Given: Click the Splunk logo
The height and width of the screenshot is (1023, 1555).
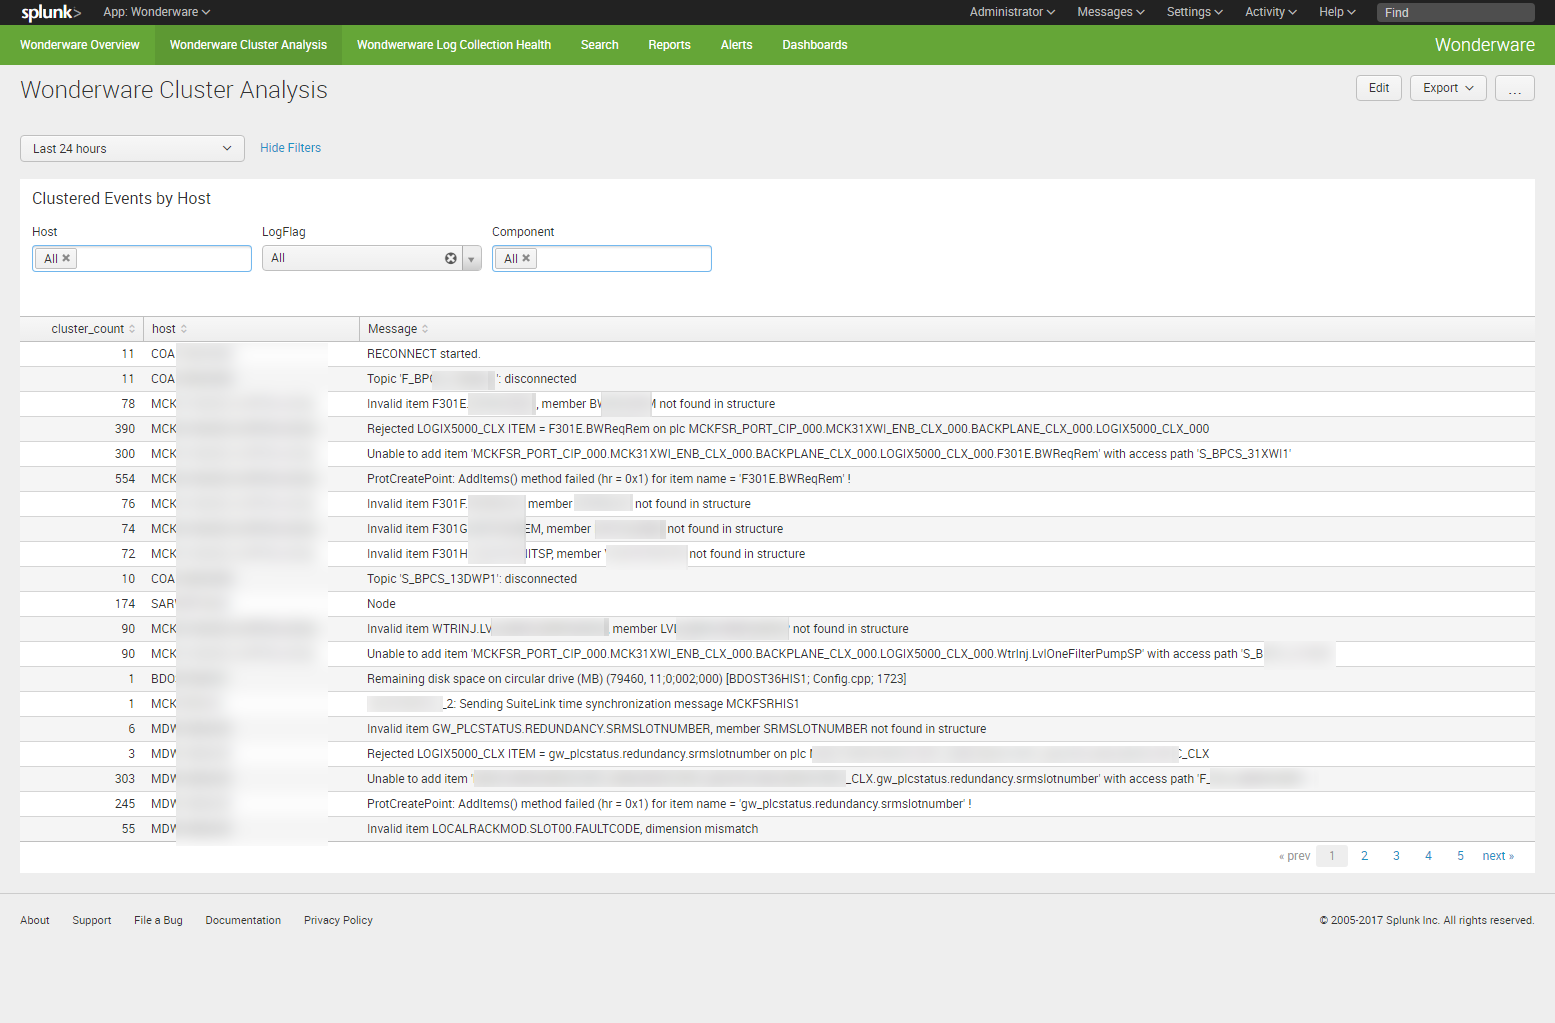Looking at the screenshot, I should coord(51,12).
